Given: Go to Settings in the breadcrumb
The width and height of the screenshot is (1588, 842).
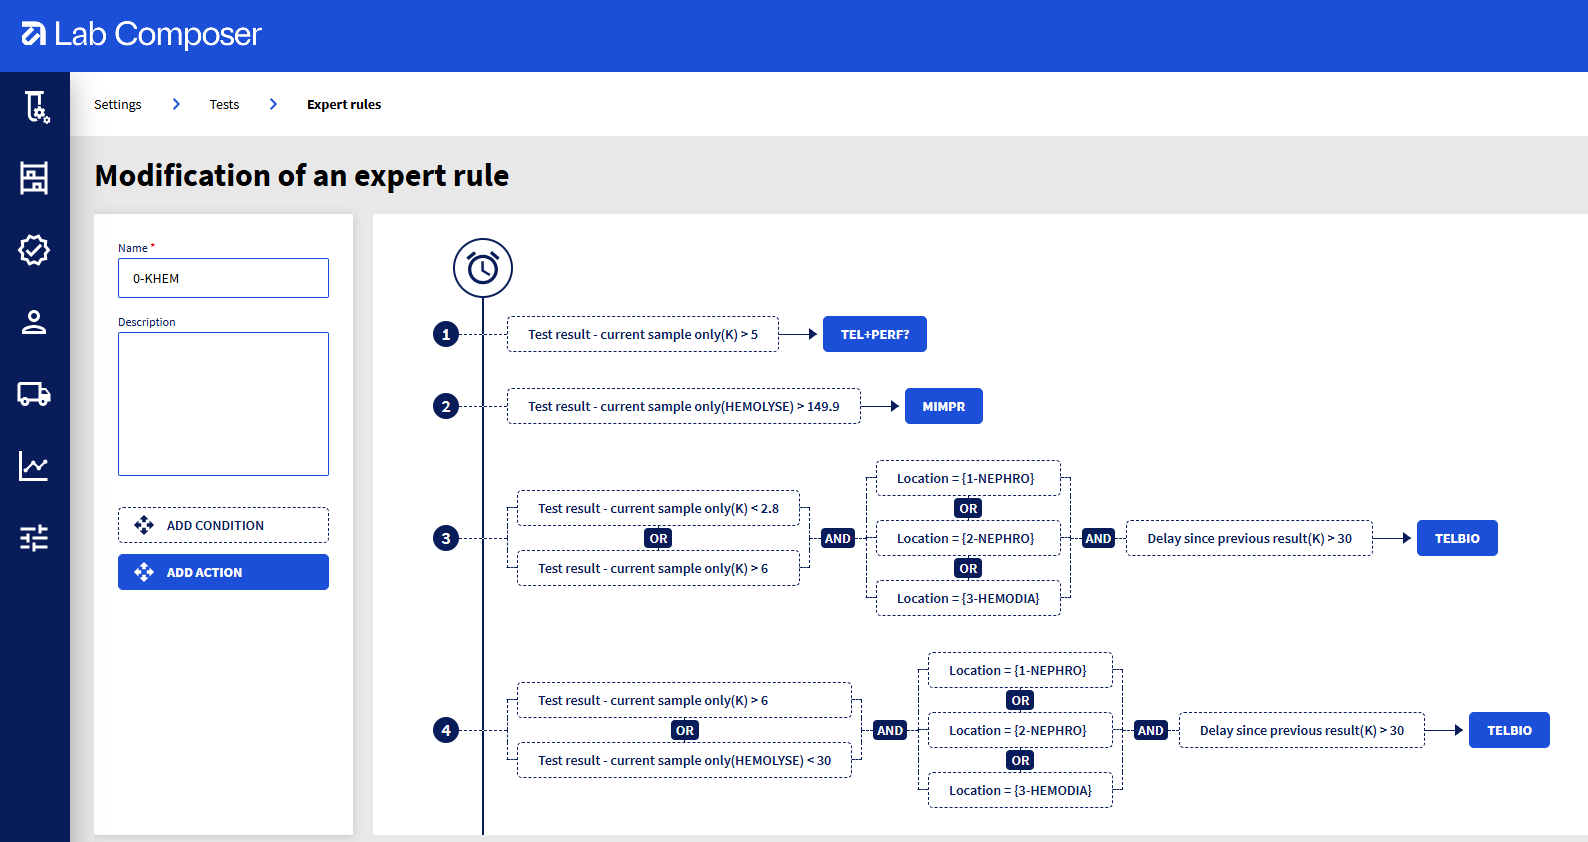Looking at the screenshot, I should point(118,105).
